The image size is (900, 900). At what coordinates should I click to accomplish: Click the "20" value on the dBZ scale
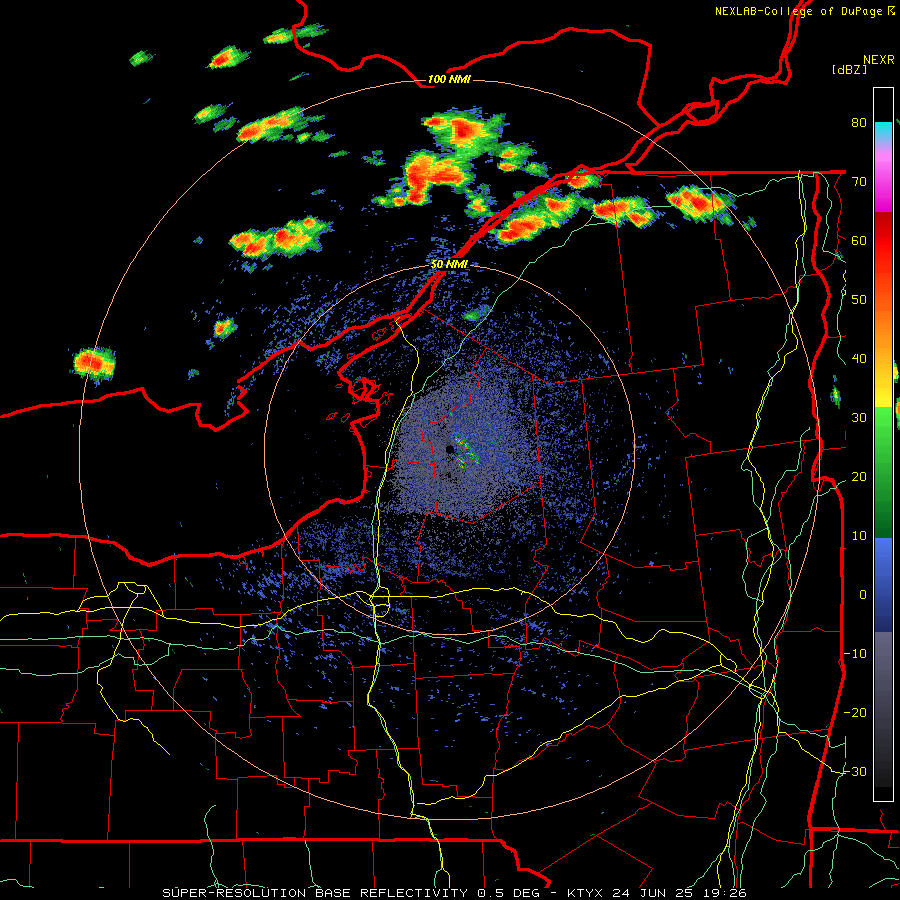point(859,476)
